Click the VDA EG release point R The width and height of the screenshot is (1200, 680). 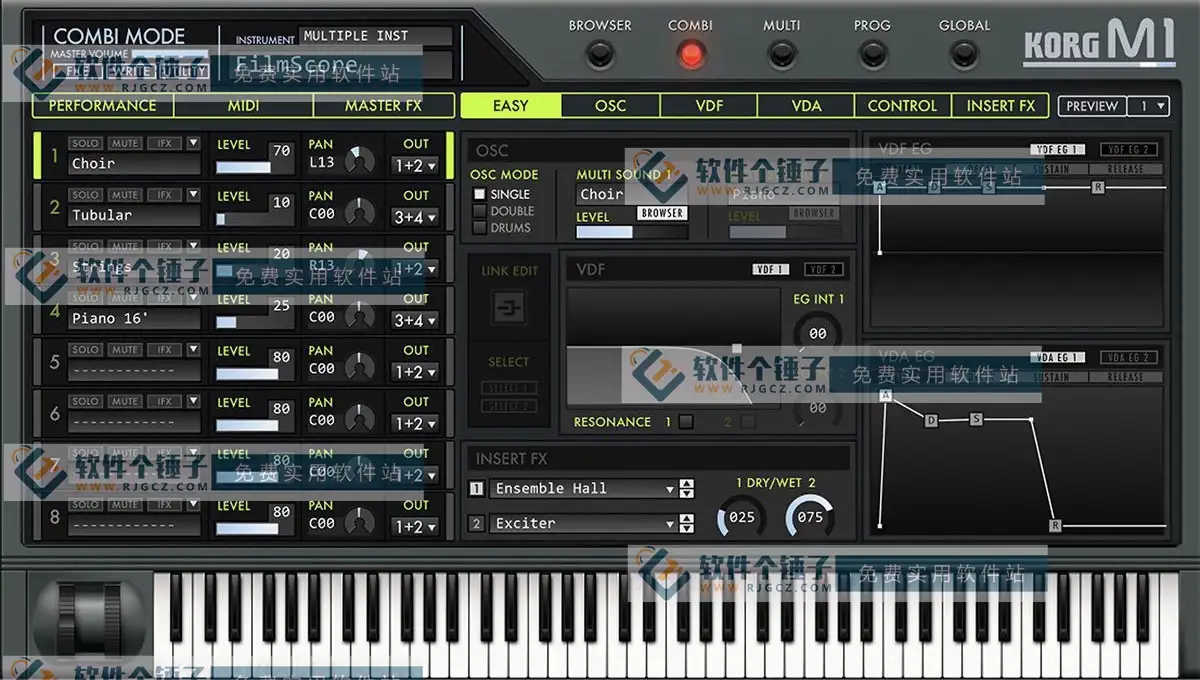(x=1055, y=525)
